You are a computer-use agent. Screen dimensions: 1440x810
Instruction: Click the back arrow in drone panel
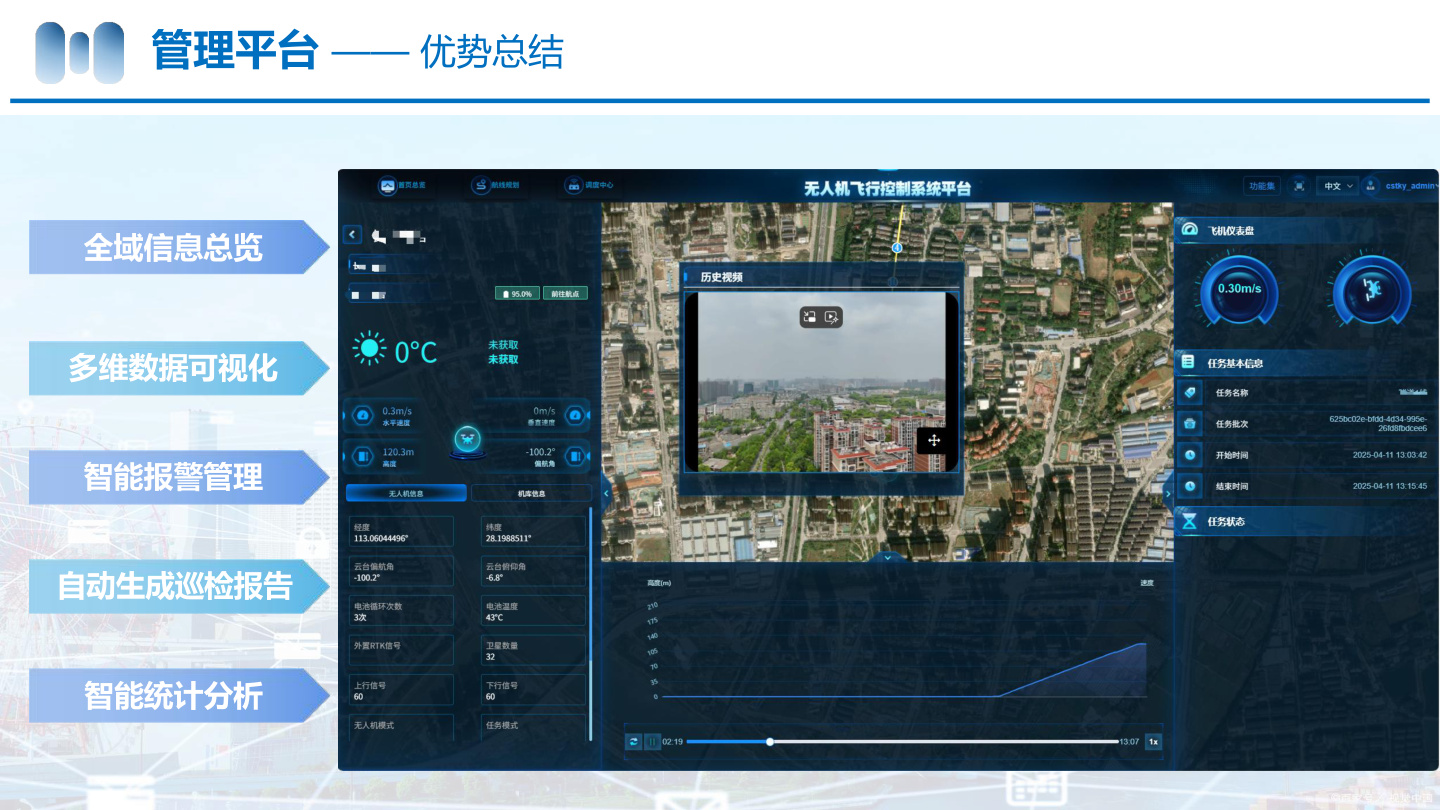[352, 234]
